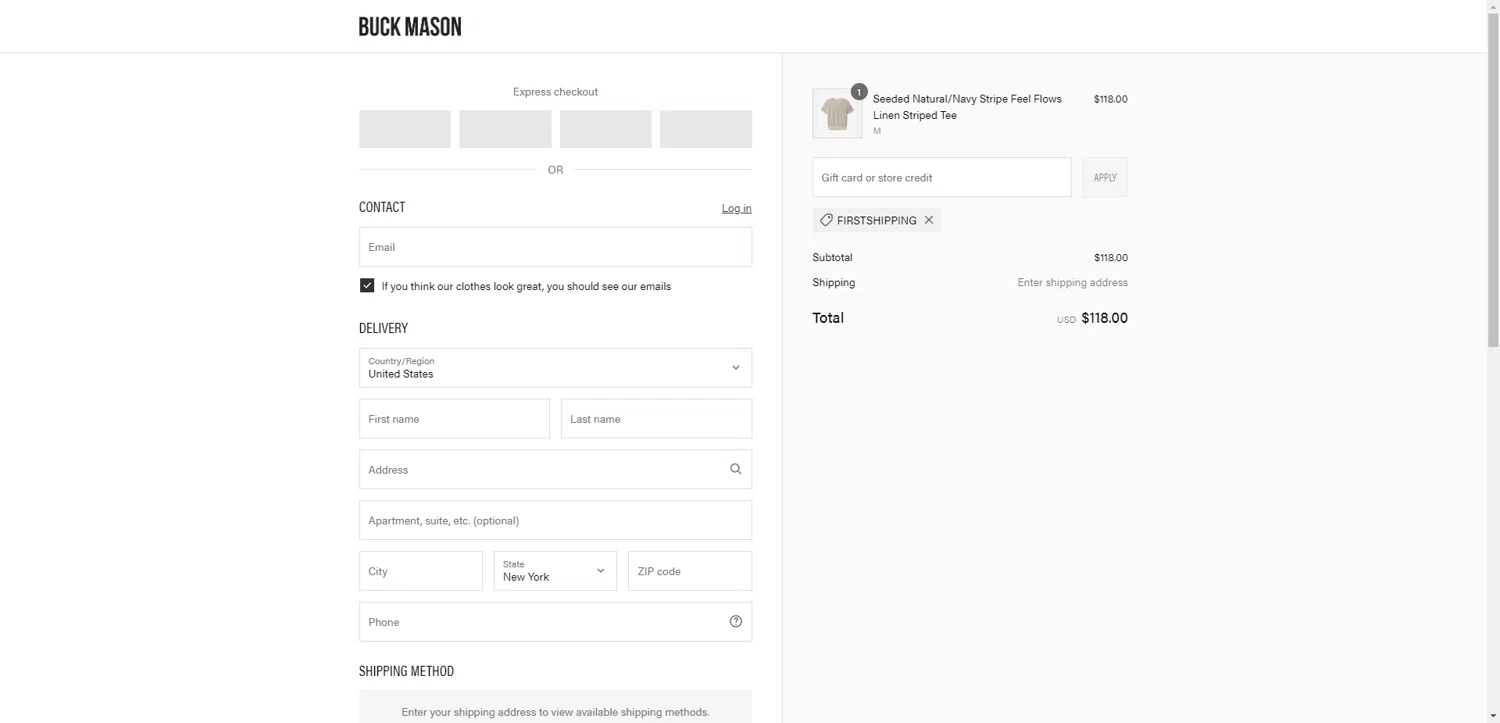
Task: Click the 'SHIPPING METHOD' heading
Action: (406, 671)
